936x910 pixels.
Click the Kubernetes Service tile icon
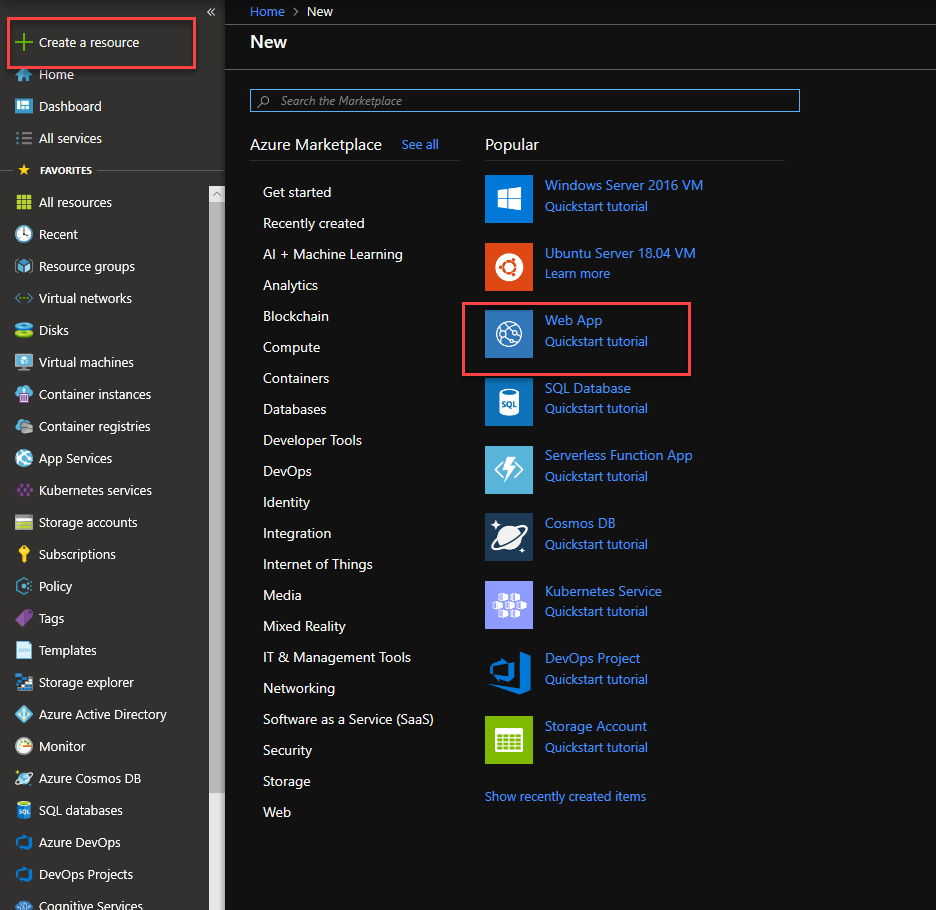509,605
